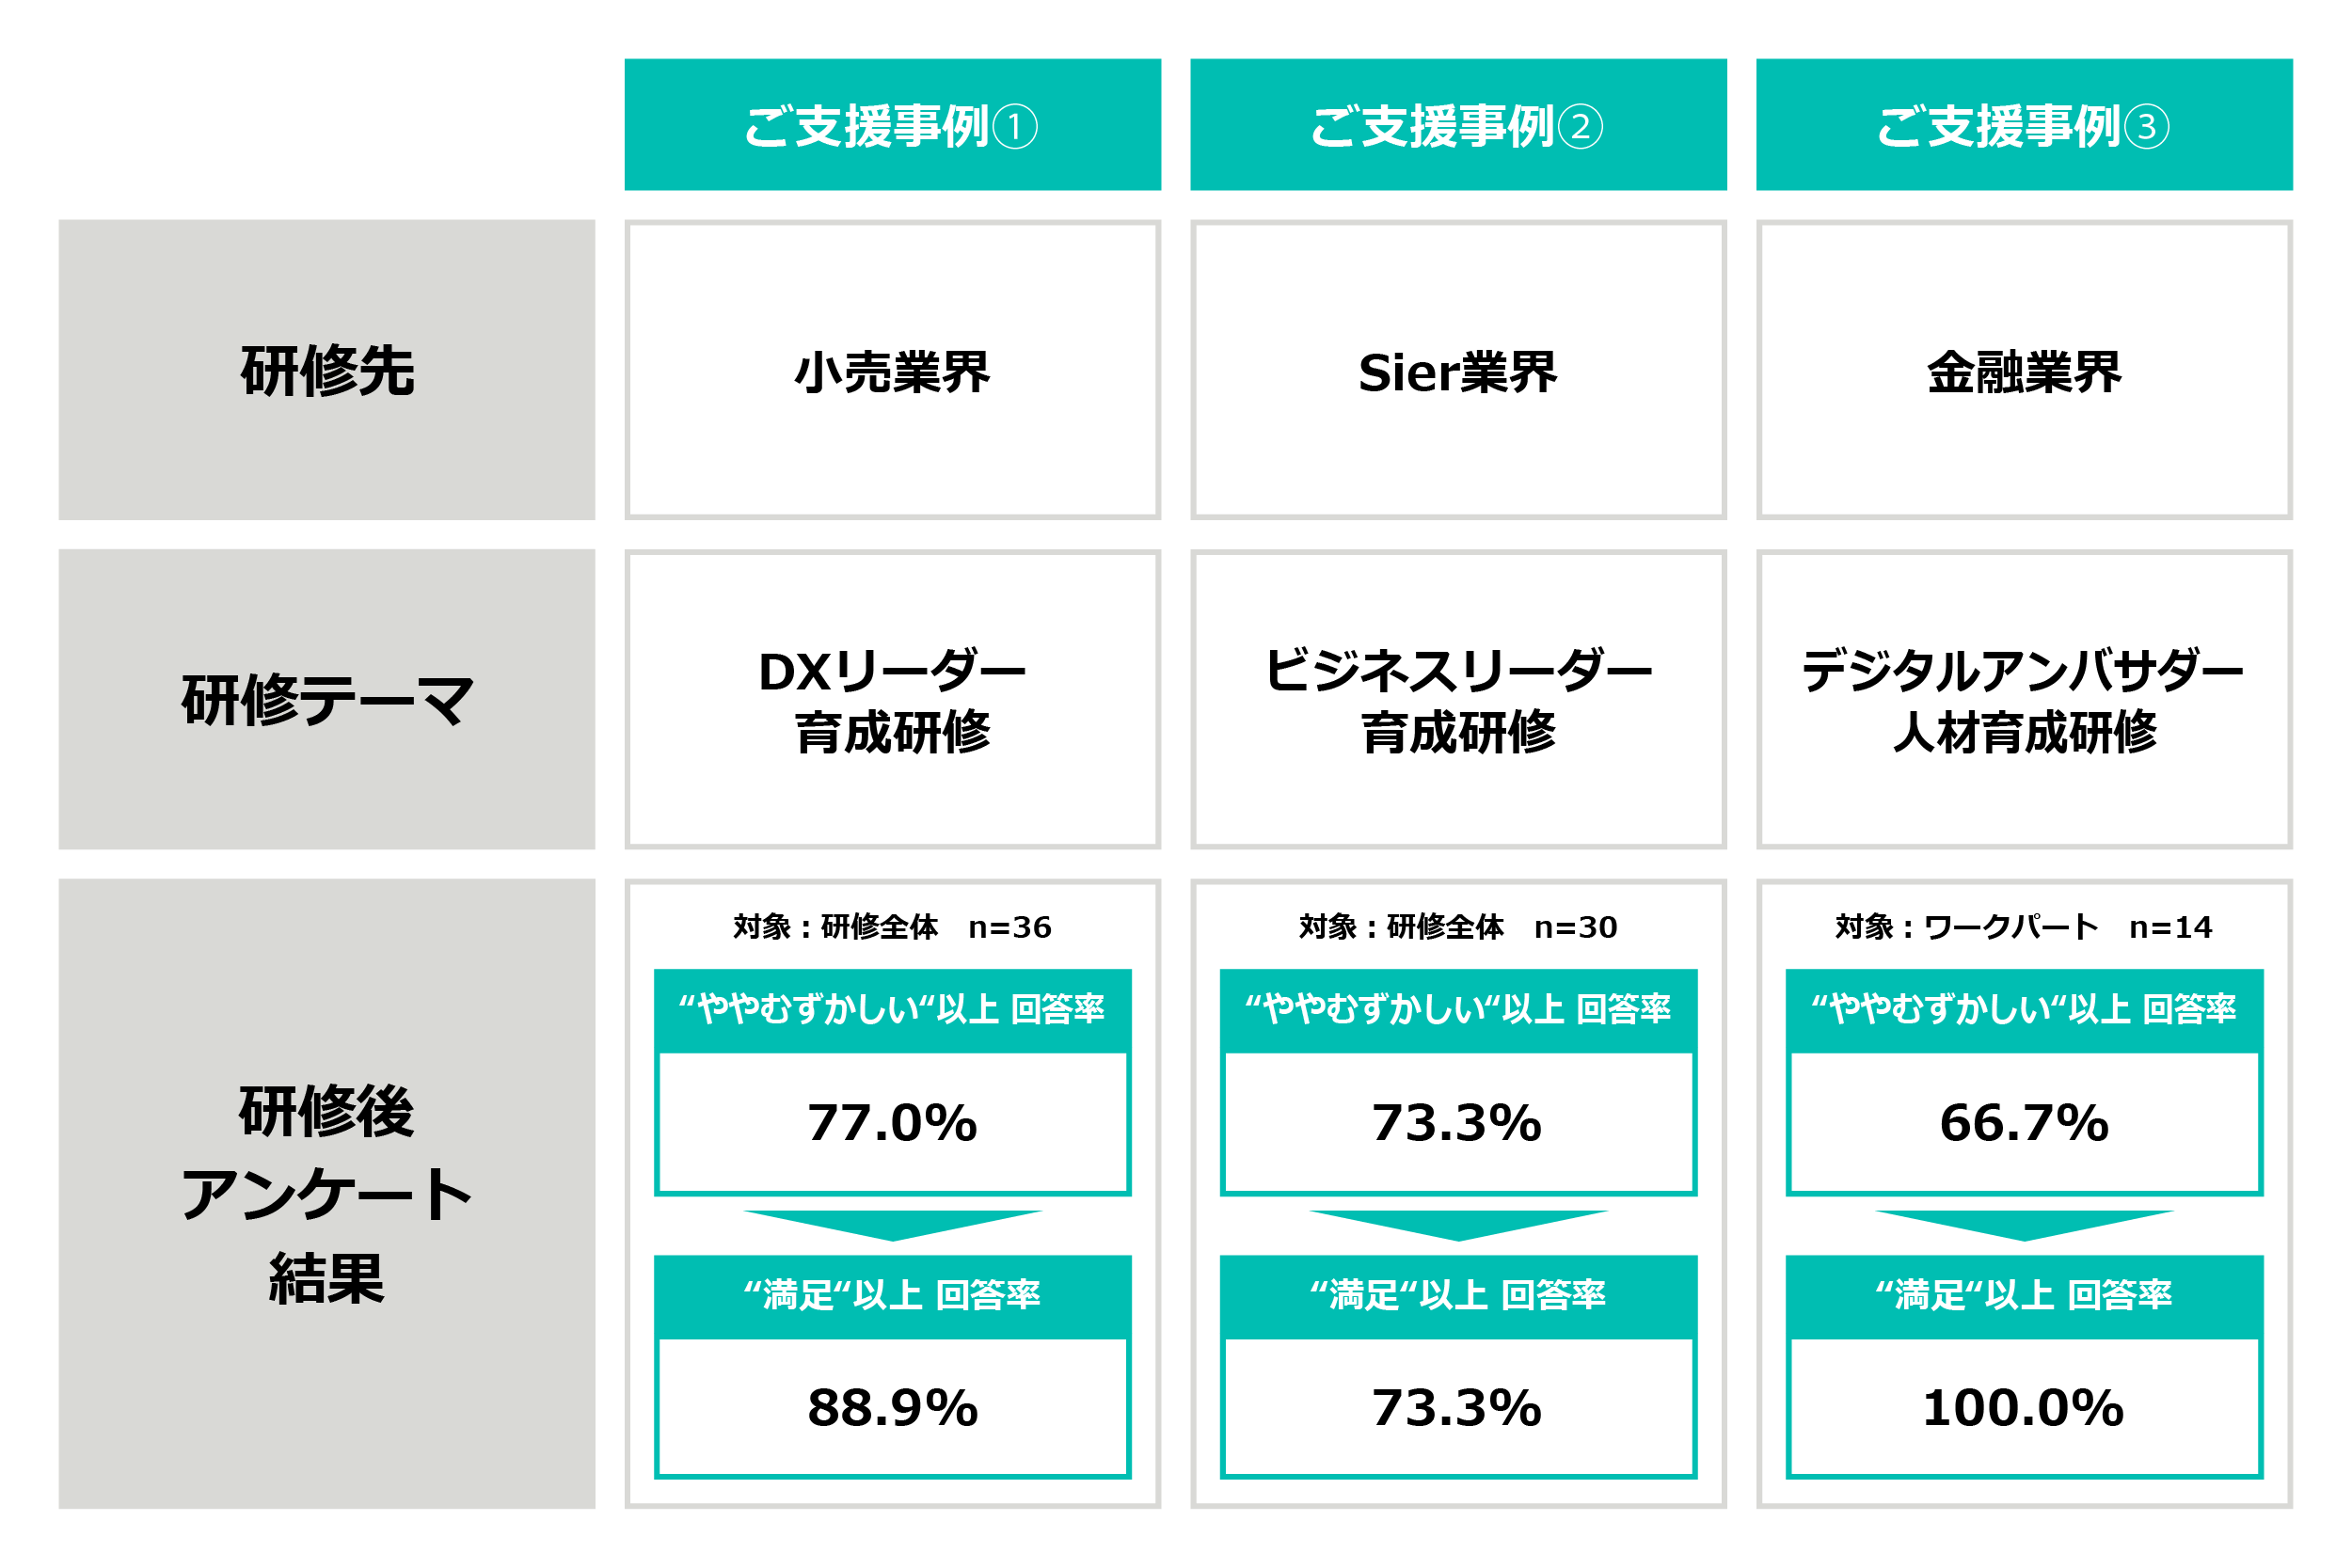Viewport: 2352px width, 1568px height.
Task: Click the ご支援事例① header
Action: (892, 125)
